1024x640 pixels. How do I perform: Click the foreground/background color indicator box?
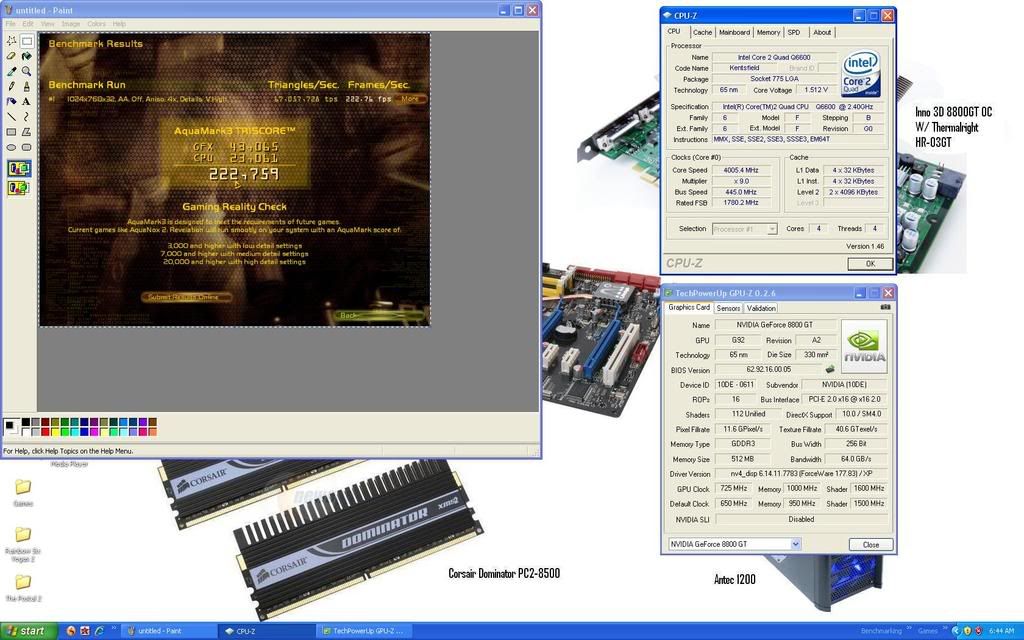[11, 427]
